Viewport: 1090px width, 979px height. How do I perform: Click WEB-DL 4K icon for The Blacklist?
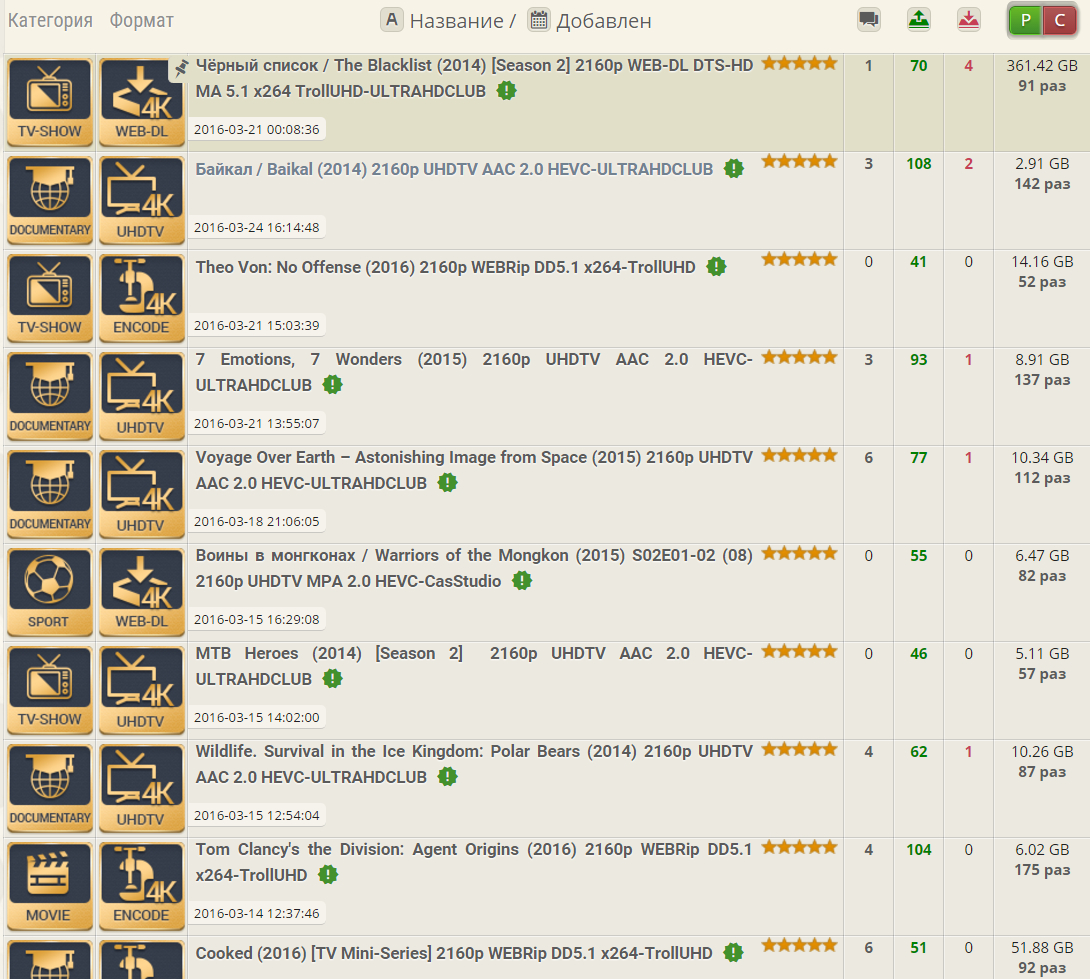tap(141, 101)
